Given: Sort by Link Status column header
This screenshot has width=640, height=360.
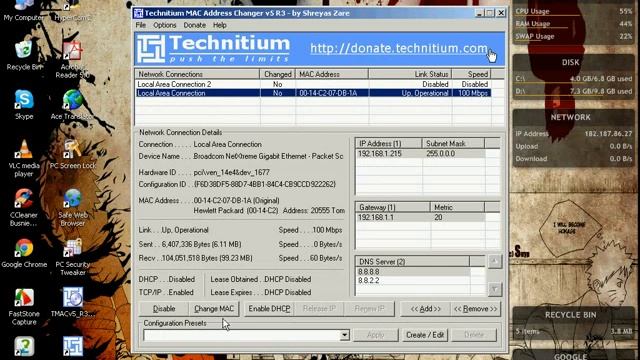Looking at the screenshot, I should click(410, 74).
